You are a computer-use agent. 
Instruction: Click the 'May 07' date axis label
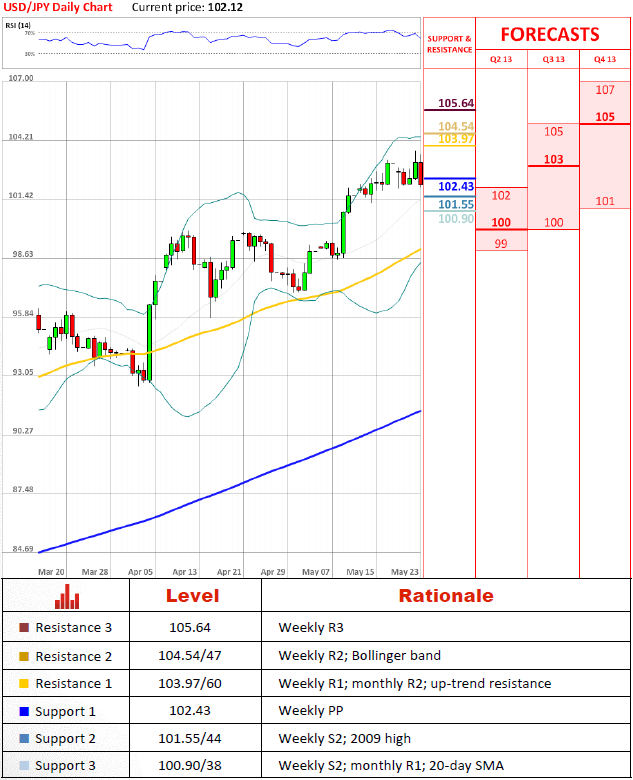point(316,572)
